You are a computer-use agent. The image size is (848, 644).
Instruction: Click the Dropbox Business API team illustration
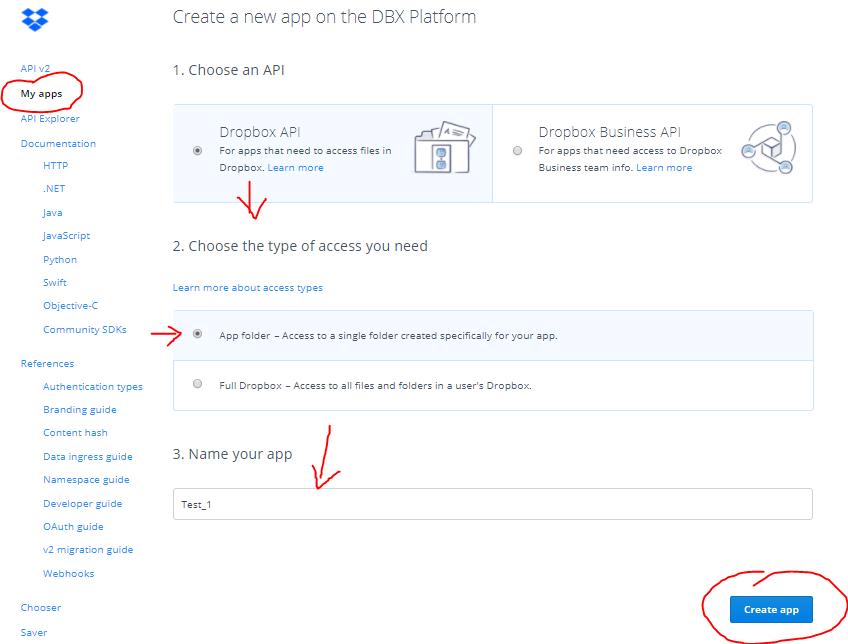coord(768,148)
